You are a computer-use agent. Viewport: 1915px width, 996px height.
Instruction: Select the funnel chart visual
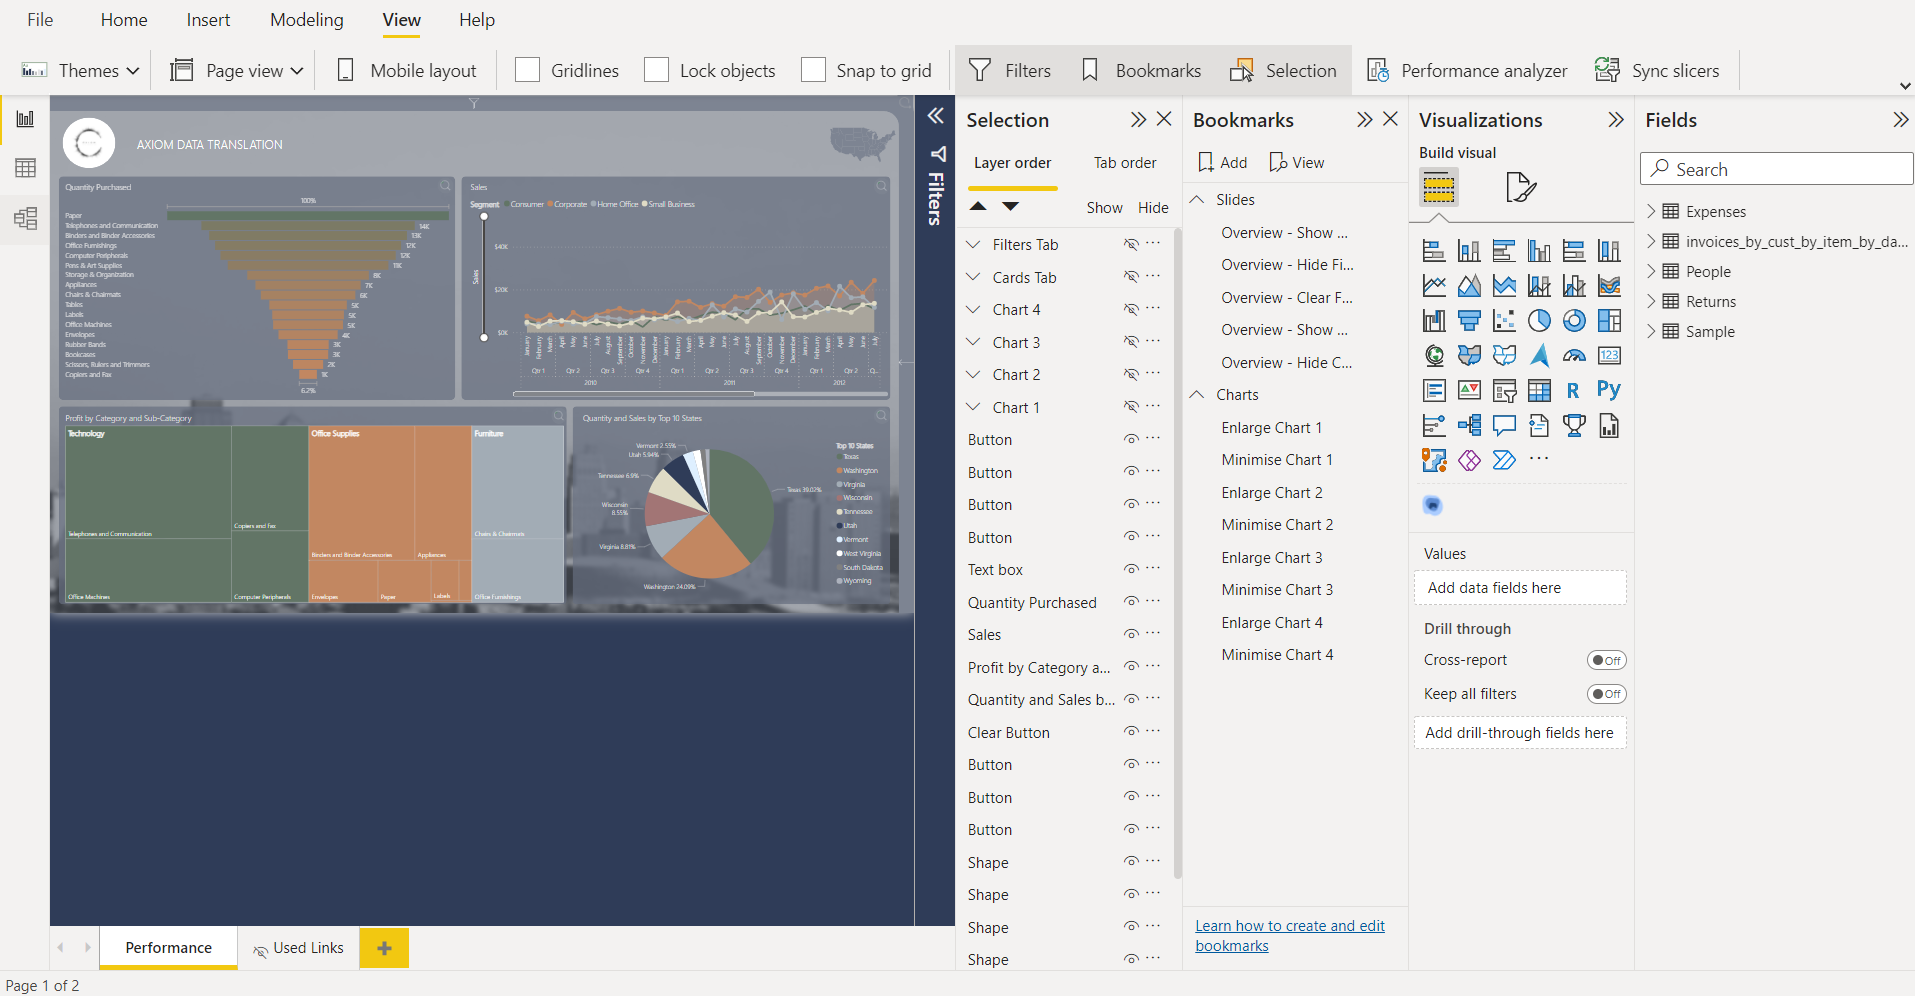pyautogui.click(x=1469, y=320)
